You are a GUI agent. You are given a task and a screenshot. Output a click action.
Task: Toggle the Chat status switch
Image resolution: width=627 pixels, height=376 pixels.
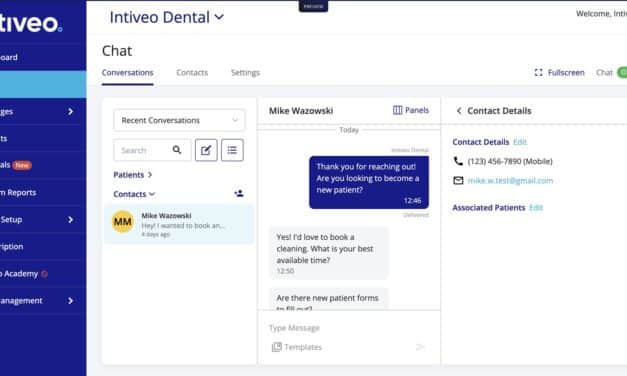coord(622,72)
